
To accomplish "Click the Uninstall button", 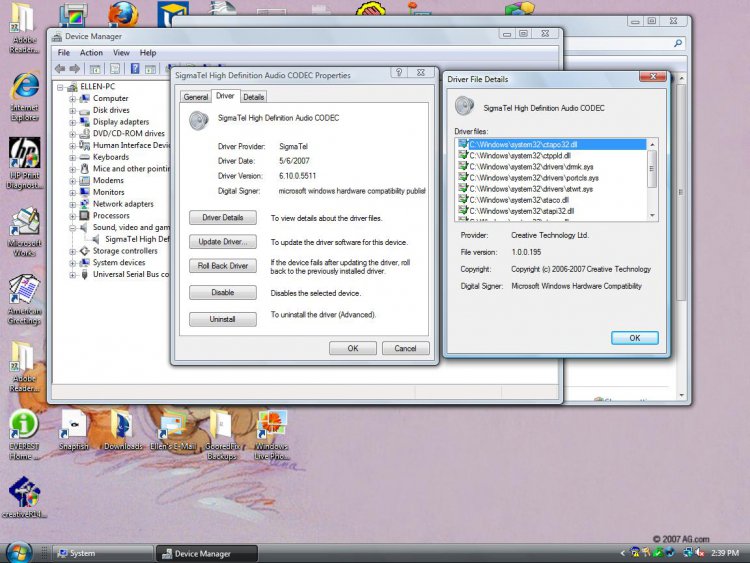I will coord(222,319).
